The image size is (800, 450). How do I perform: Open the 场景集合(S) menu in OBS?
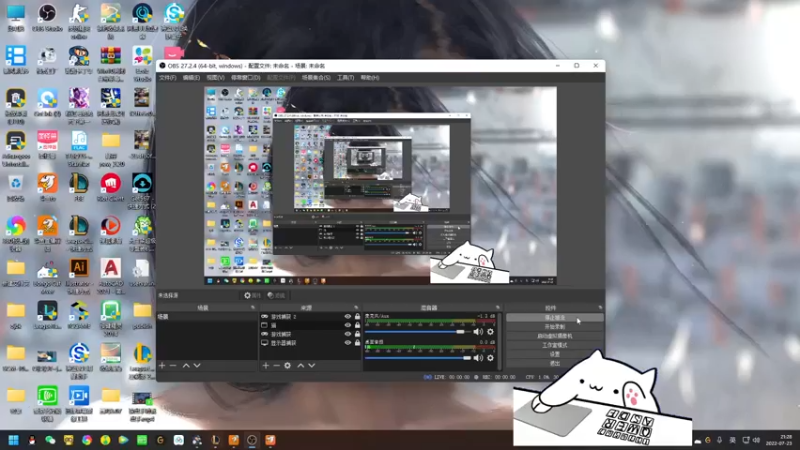tap(316, 78)
